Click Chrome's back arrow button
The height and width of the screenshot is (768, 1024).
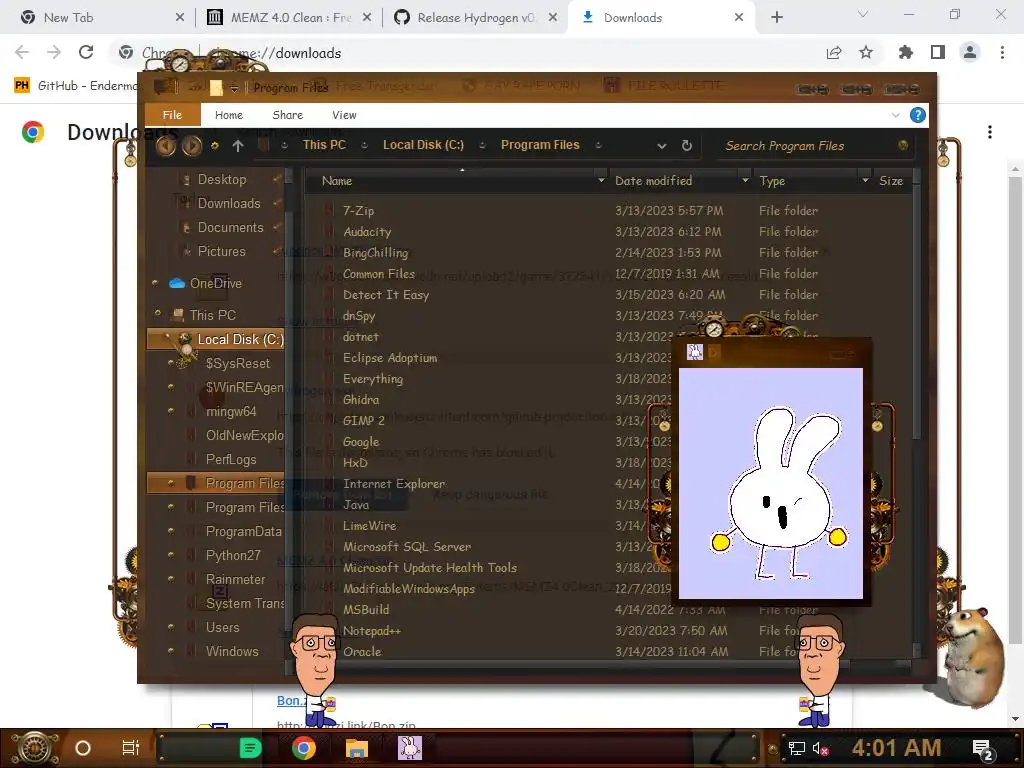(x=22, y=52)
